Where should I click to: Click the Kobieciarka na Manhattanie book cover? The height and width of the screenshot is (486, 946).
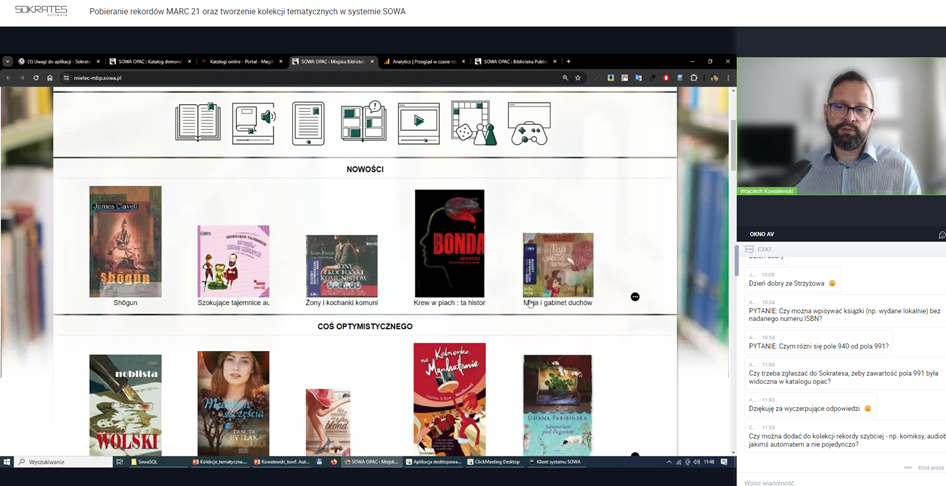coord(449,399)
